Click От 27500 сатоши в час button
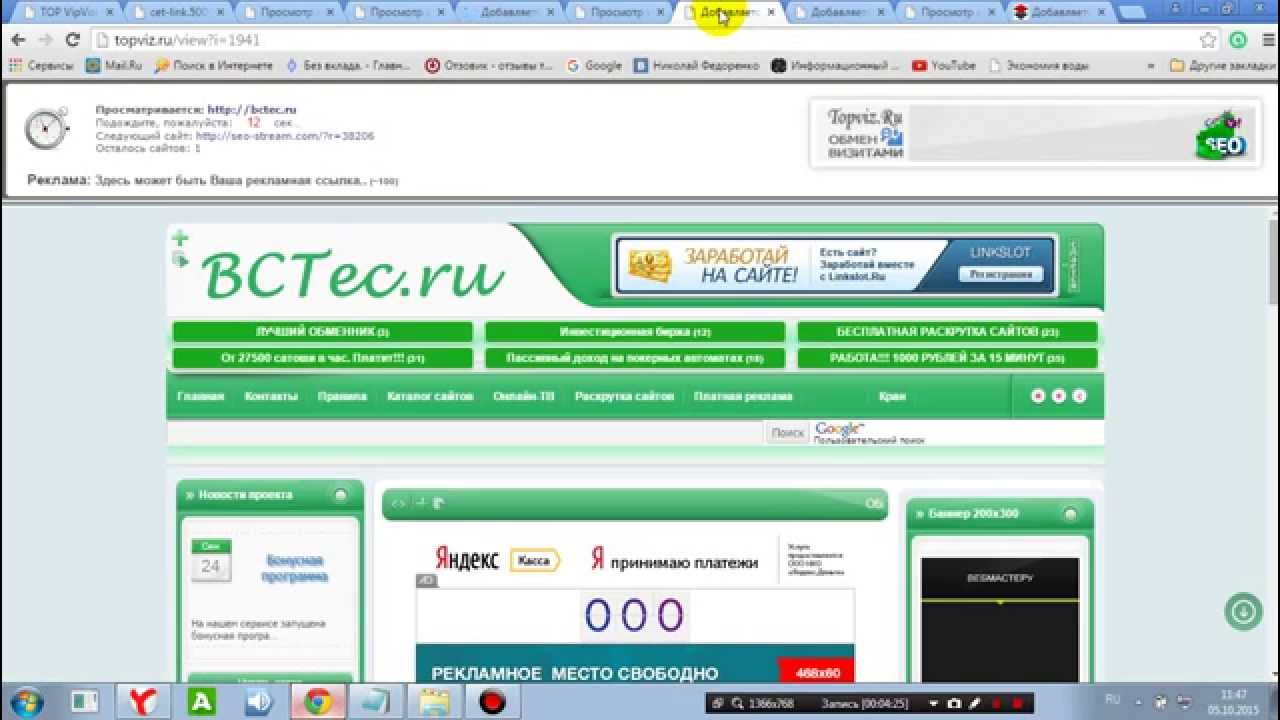The height and width of the screenshot is (720, 1280). click(323, 358)
